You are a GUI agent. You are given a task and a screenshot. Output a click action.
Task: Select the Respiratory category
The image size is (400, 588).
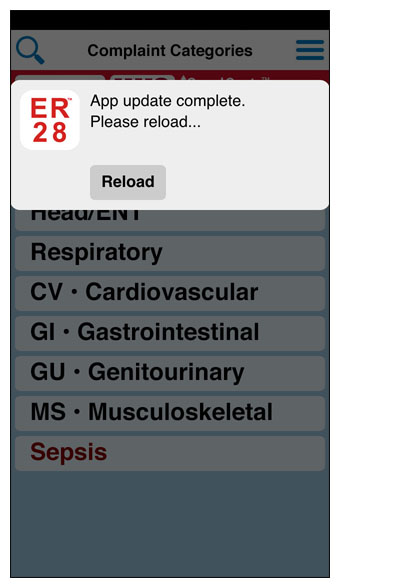170,253
